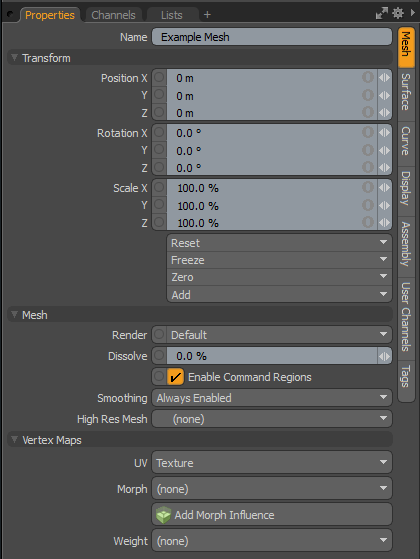Click the Scale Z slider arrows icon
Screen dimensions: 420x559
(384, 222)
